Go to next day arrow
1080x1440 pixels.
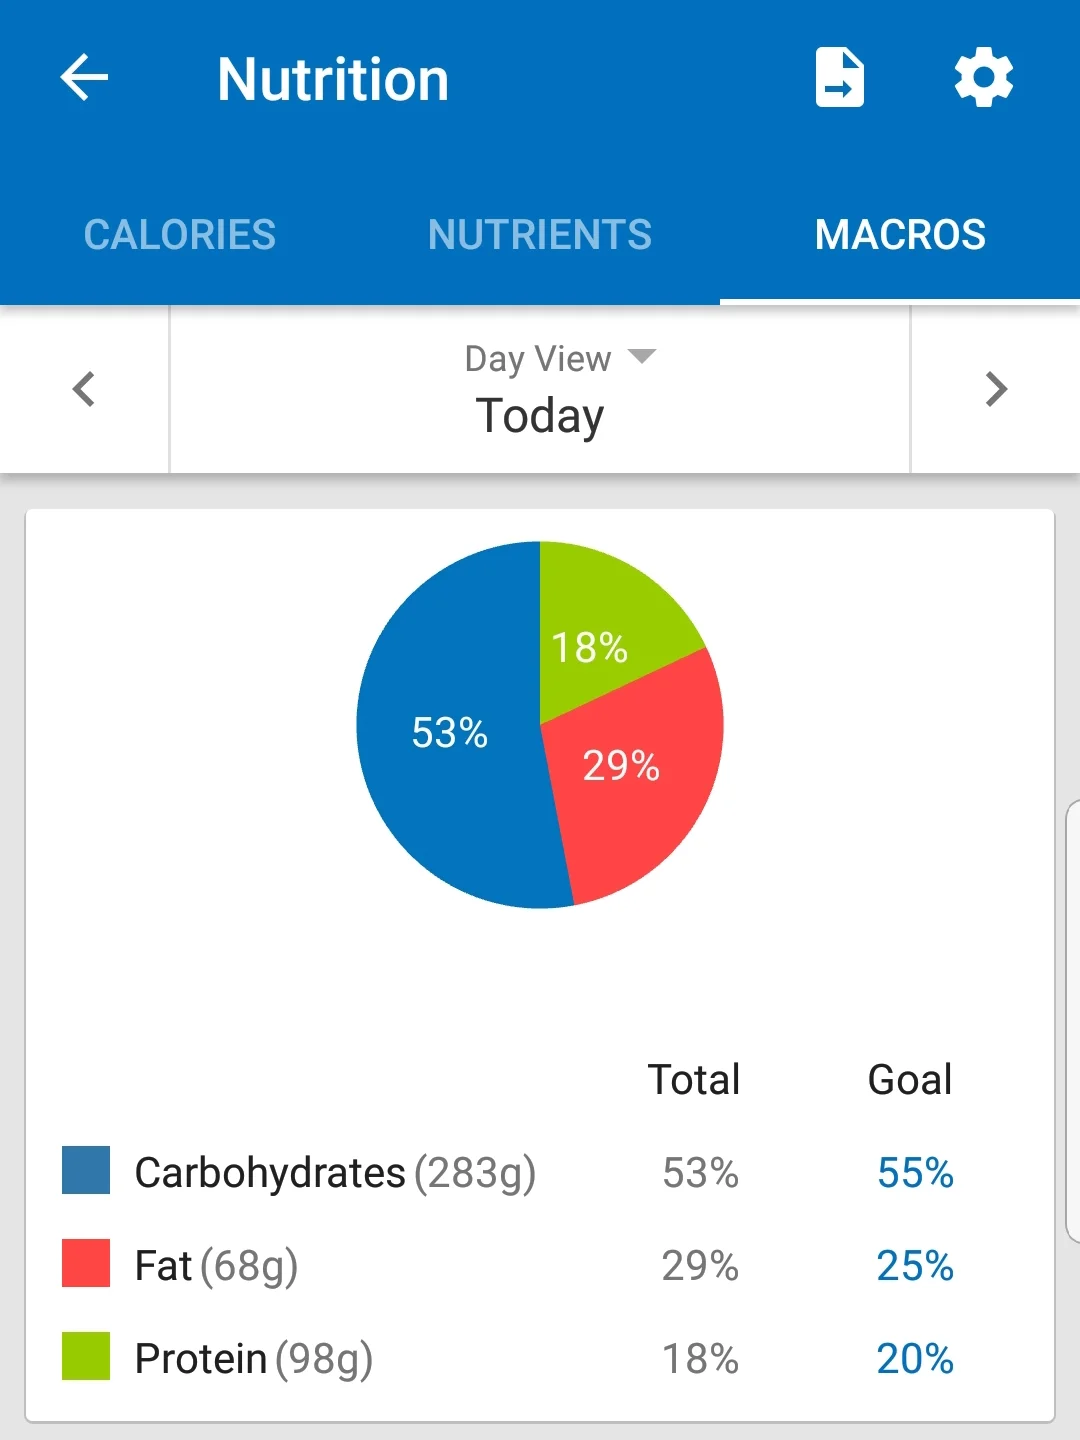tap(995, 389)
